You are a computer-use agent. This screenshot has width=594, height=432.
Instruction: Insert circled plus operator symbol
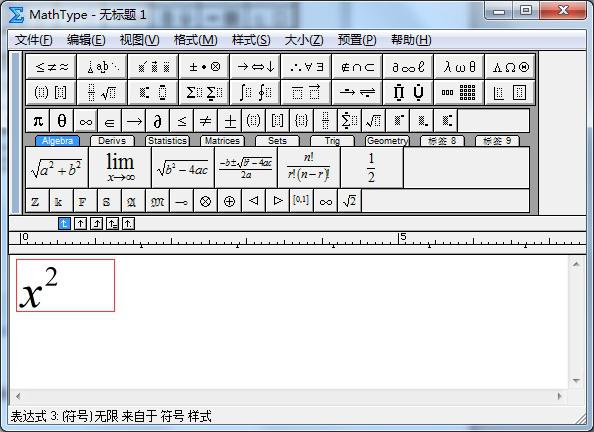pyautogui.click(x=229, y=201)
